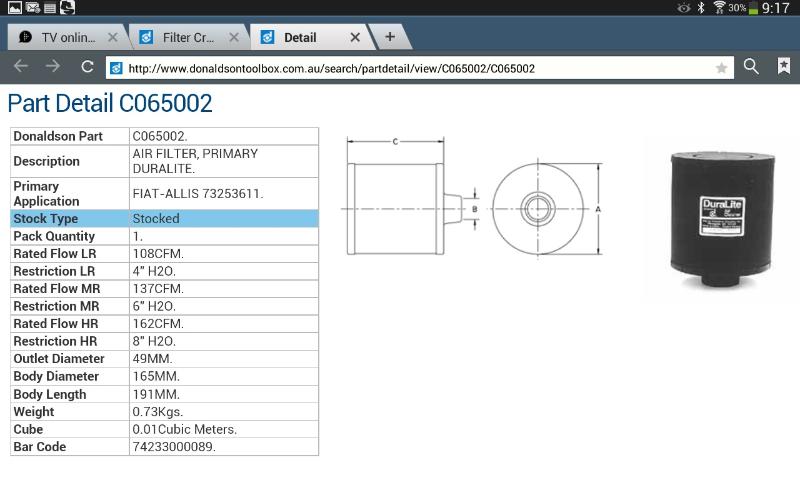Viewport: 800px width, 500px height.
Task: Tap the Bluetooth status icon
Action: pyautogui.click(x=701, y=7)
